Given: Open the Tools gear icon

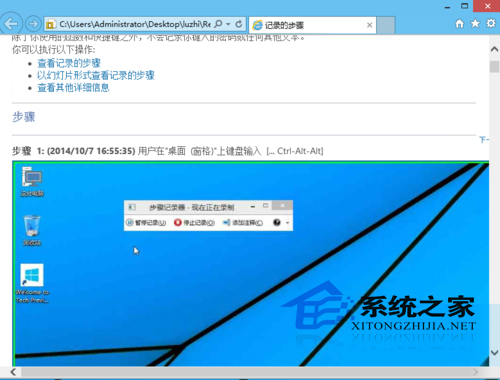Looking at the screenshot, I should (x=491, y=24).
